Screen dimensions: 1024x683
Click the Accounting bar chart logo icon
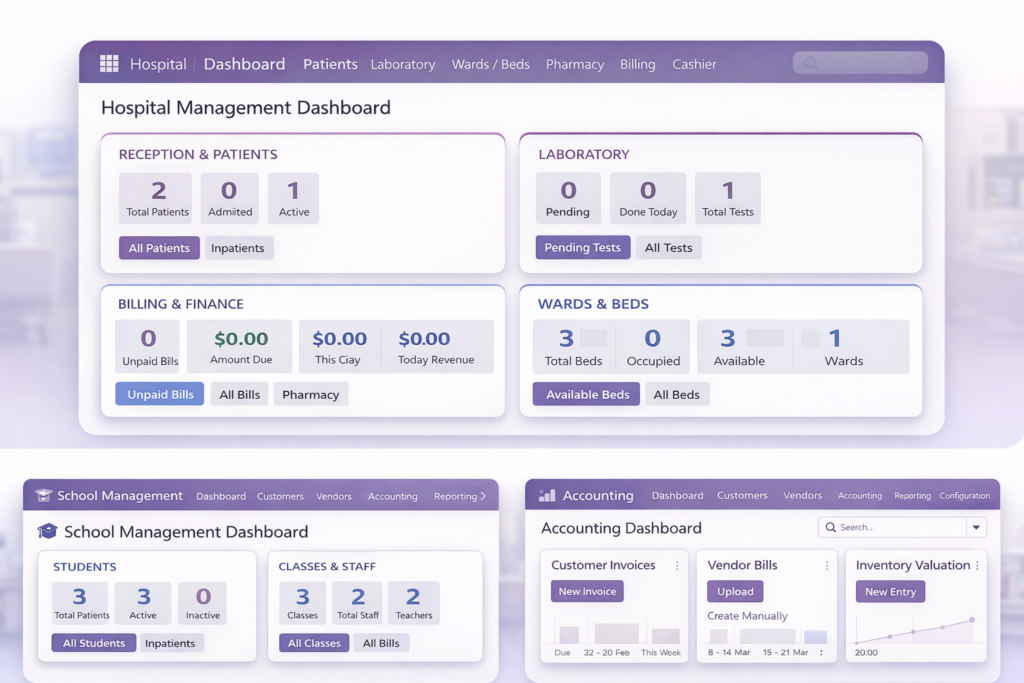[x=547, y=495]
